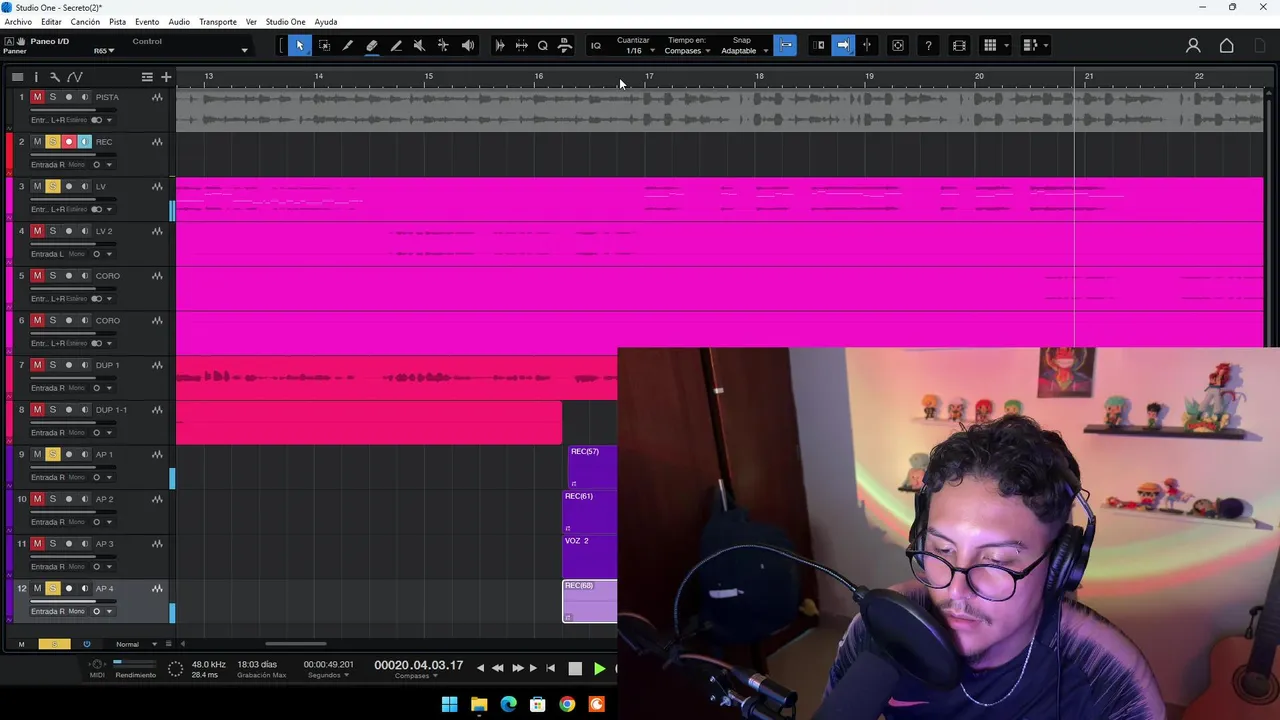Select the Eraser tool
1280x720 pixels.
coord(372,45)
